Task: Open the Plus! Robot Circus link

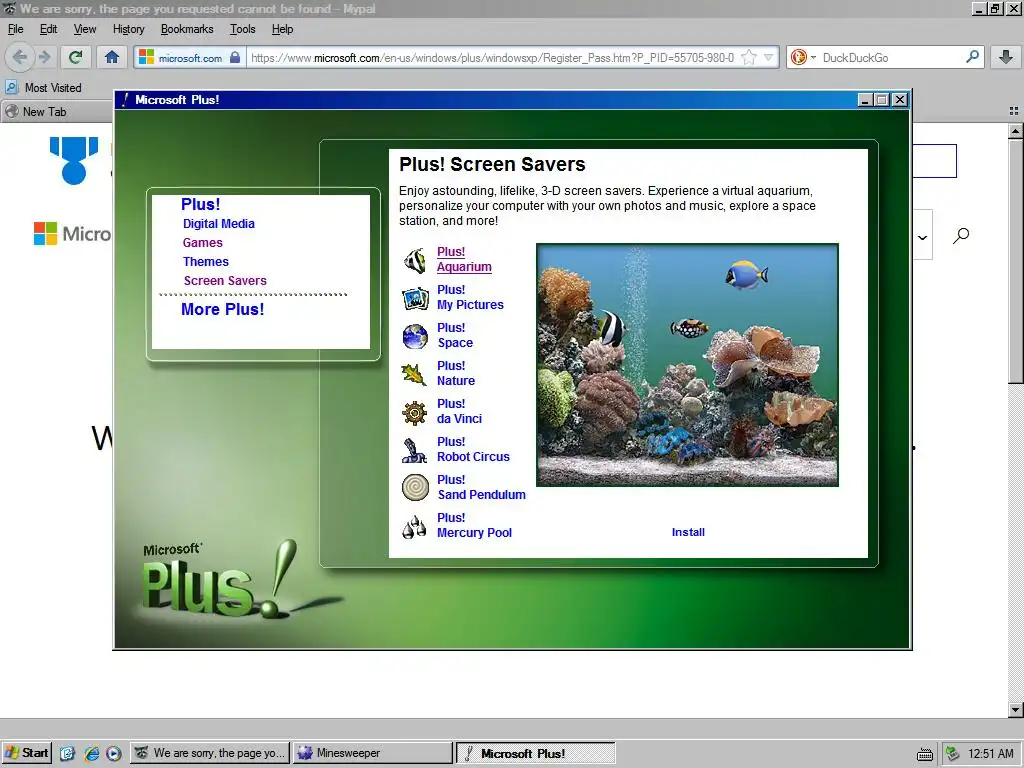Action: pyautogui.click(x=473, y=449)
